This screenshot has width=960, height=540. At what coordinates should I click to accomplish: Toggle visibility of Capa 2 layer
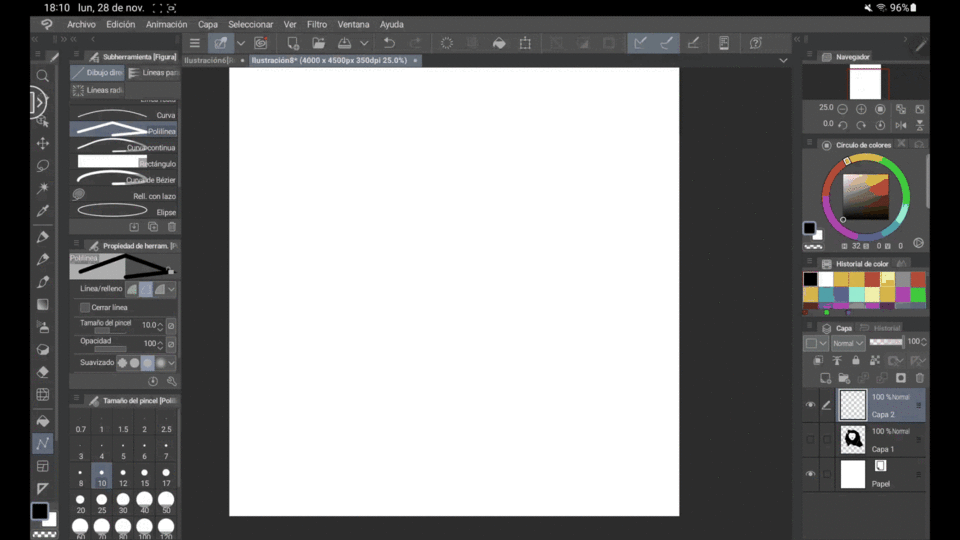click(810, 405)
